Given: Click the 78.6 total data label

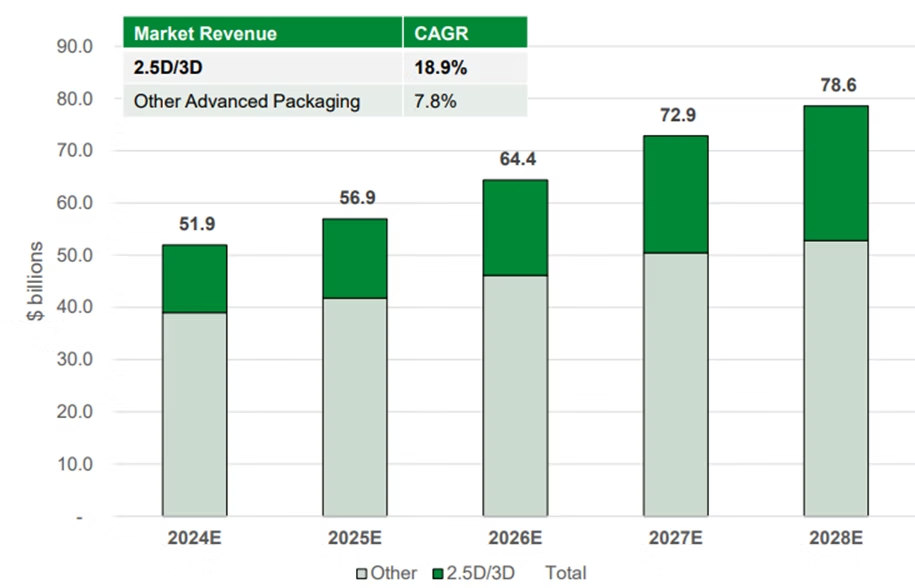Looking at the screenshot, I should point(839,85).
